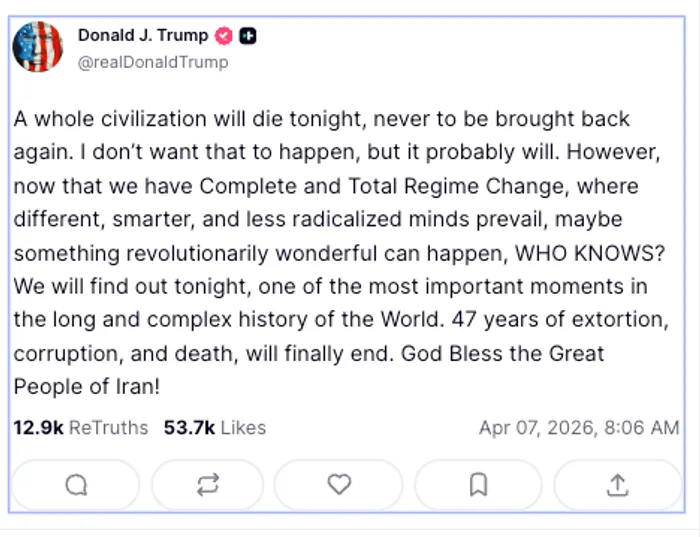View the 12.9k ReTruths list

80,428
